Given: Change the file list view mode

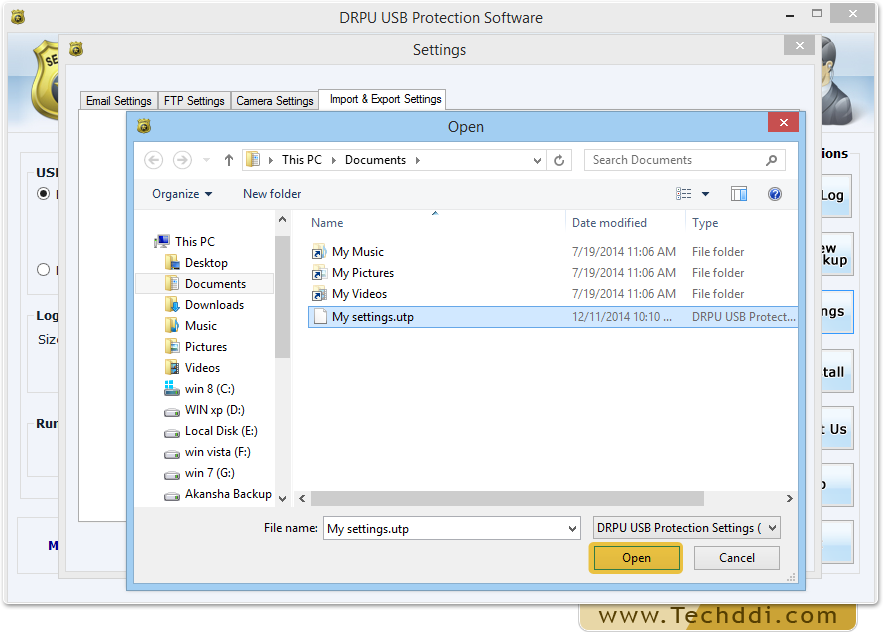Looking at the screenshot, I should pos(684,194).
